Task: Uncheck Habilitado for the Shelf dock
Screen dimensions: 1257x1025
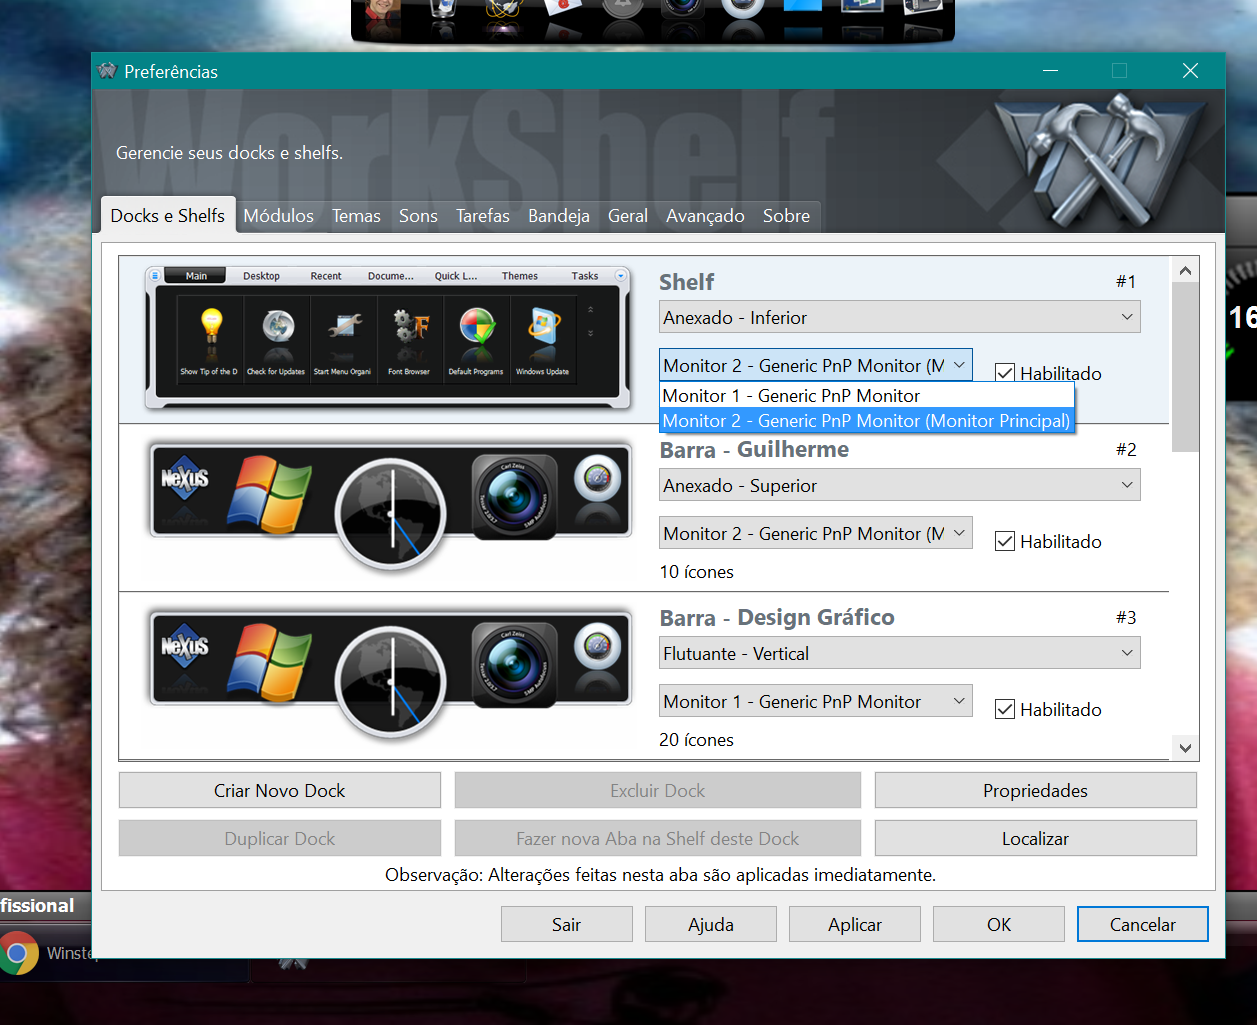Action: [1005, 373]
